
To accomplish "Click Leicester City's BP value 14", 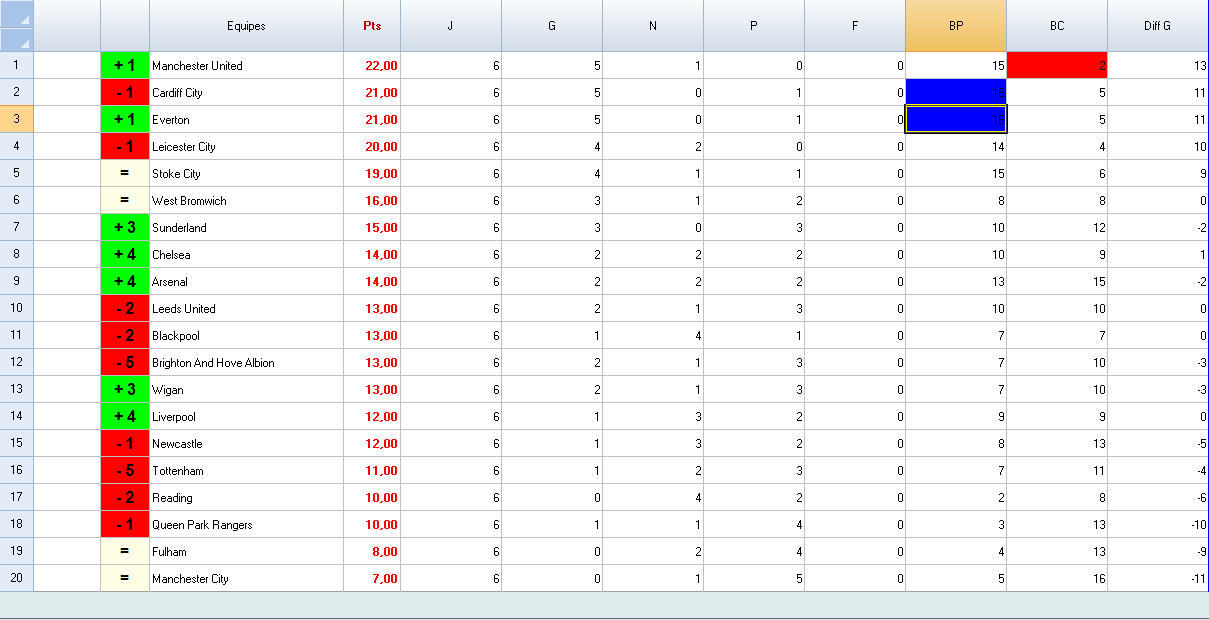I will pos(956,146).
